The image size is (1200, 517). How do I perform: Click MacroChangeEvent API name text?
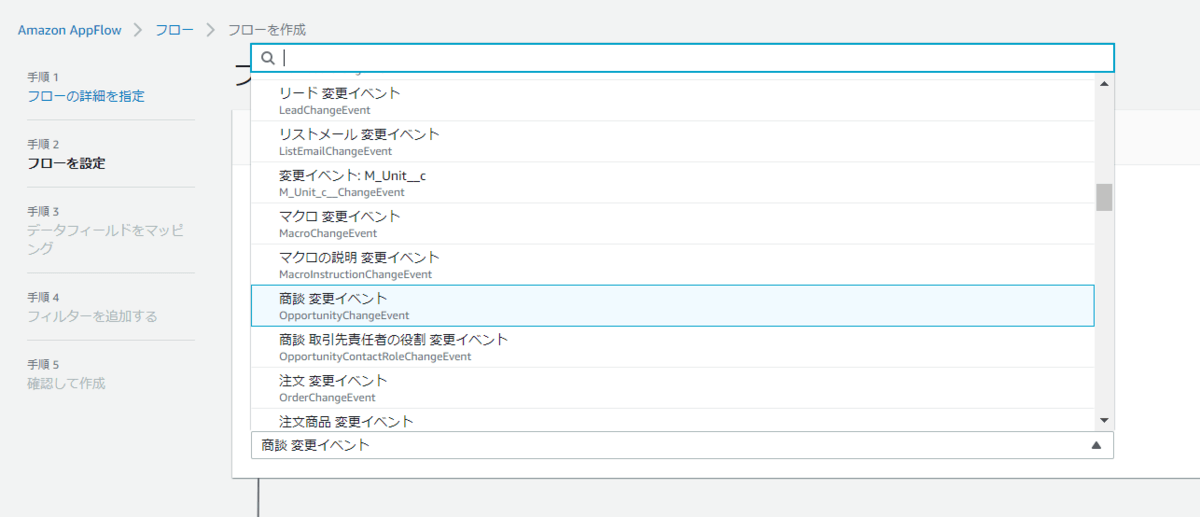pyautogui.click(x=328, y=233)
